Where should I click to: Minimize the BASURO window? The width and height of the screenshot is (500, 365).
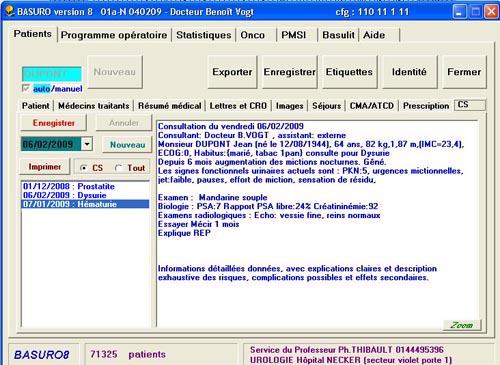pos(459,12)
